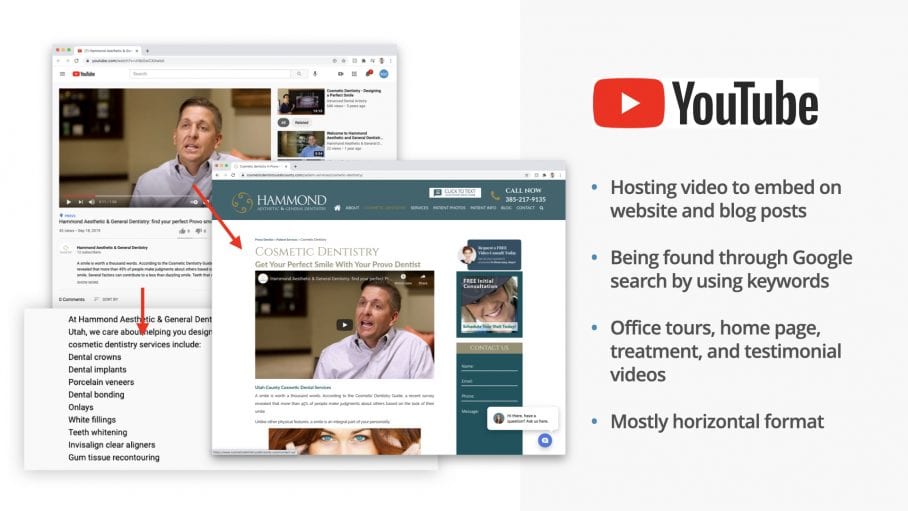Open the YouTube create video camera icon
Screen dimensions: 908x511
coord(340,74)
